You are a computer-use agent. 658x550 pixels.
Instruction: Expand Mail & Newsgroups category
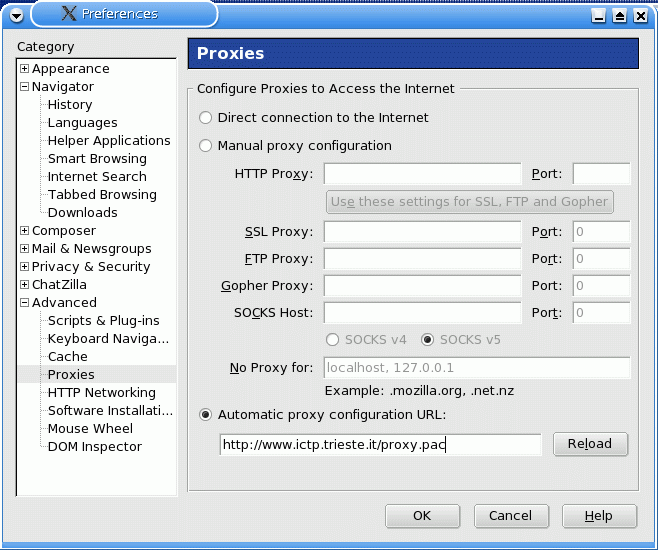point(24,249)
